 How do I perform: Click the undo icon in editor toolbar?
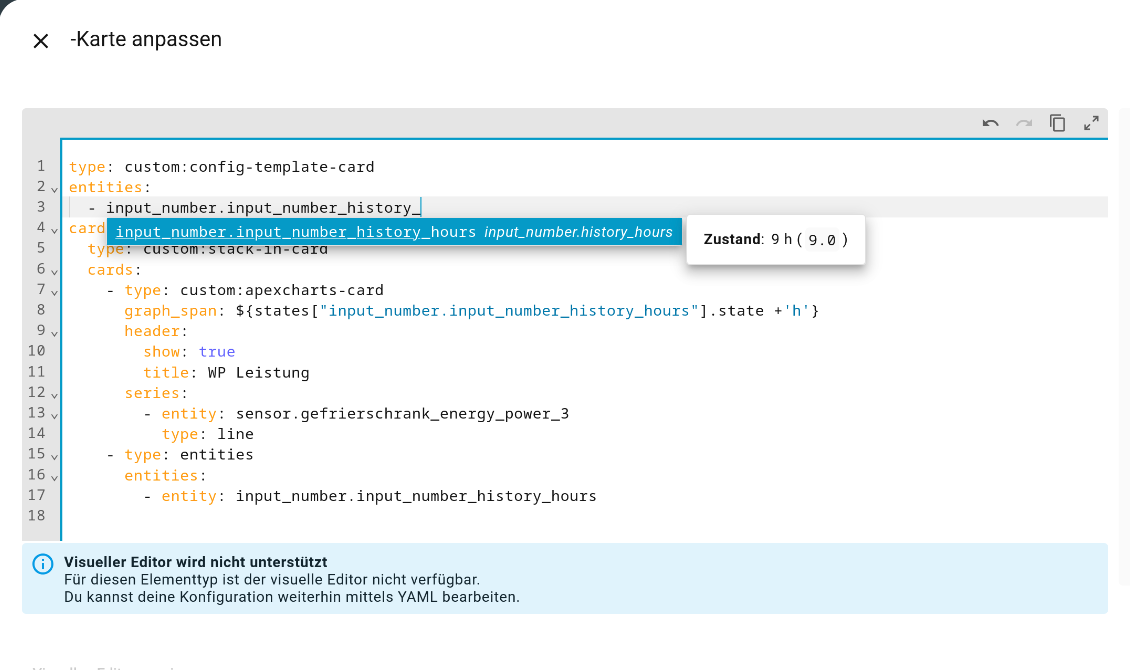pos(990,123)
